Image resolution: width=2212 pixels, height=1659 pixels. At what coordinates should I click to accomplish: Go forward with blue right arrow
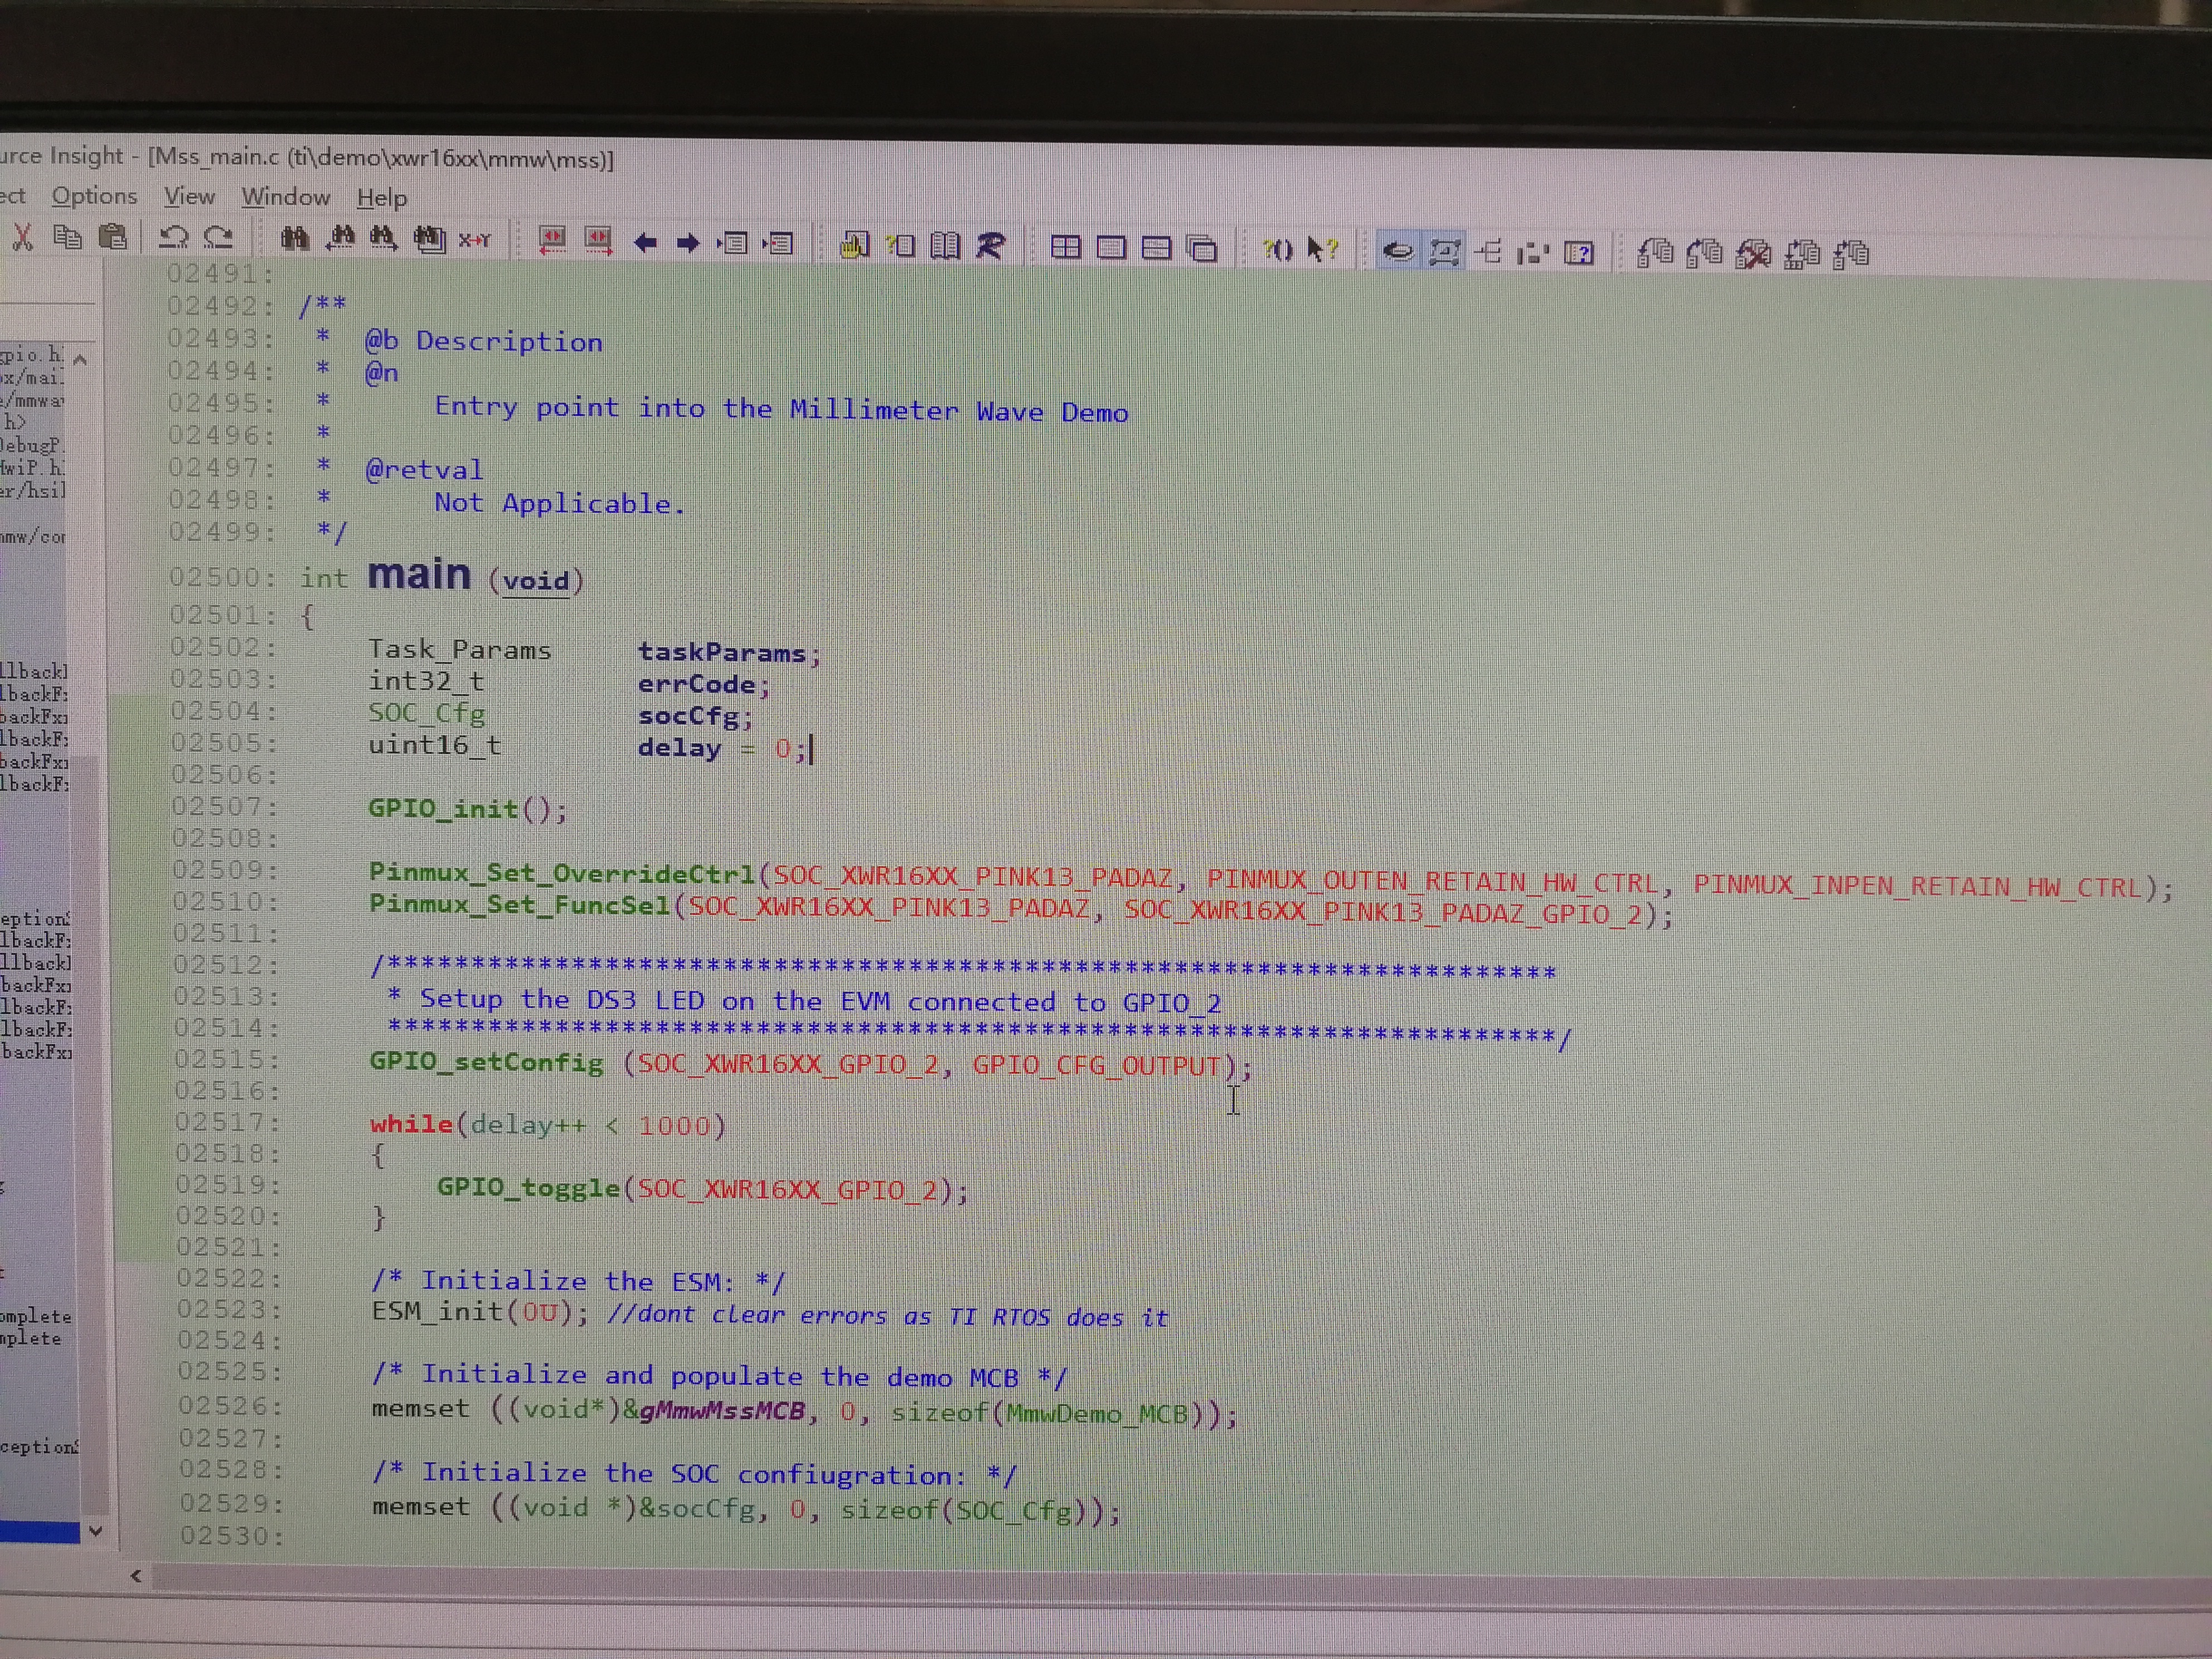[688, 243]
